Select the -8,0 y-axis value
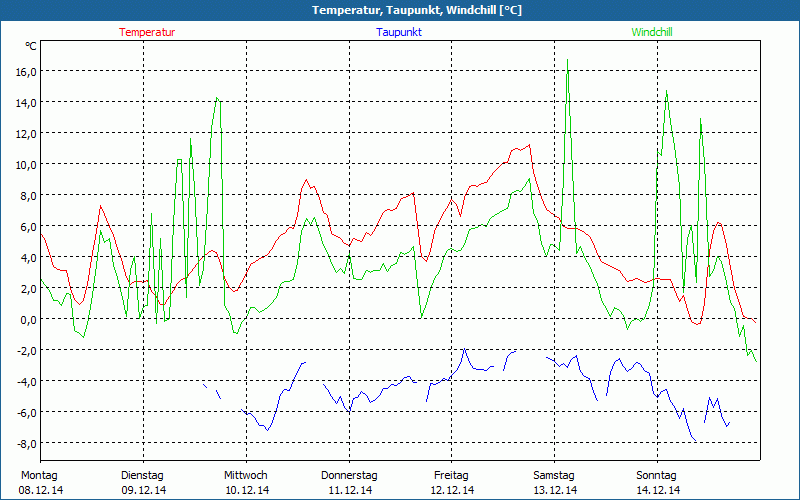This screenshot has width=800, height=500. pyautogui.click(x=27, y=443)
